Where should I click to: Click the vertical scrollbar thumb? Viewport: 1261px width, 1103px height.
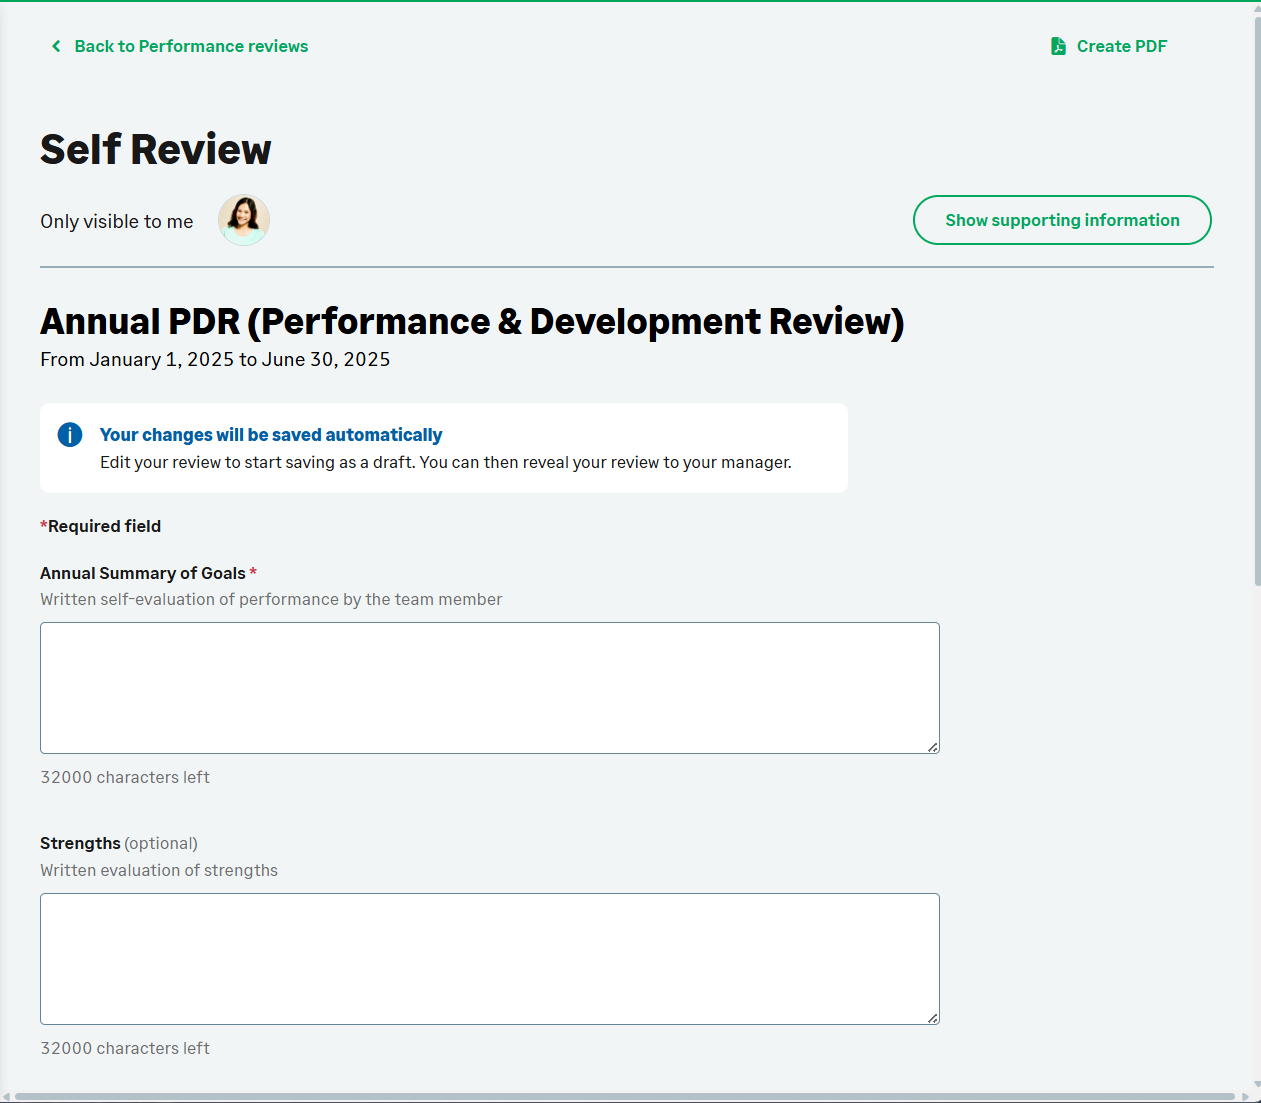pos(1256,300)
